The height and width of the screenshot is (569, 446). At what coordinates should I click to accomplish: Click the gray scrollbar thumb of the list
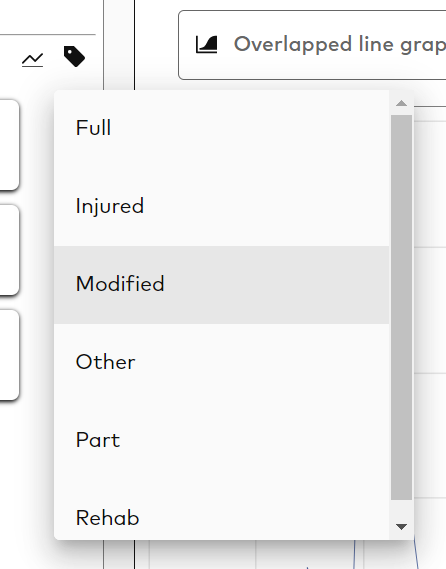click(x=401, y=307)
